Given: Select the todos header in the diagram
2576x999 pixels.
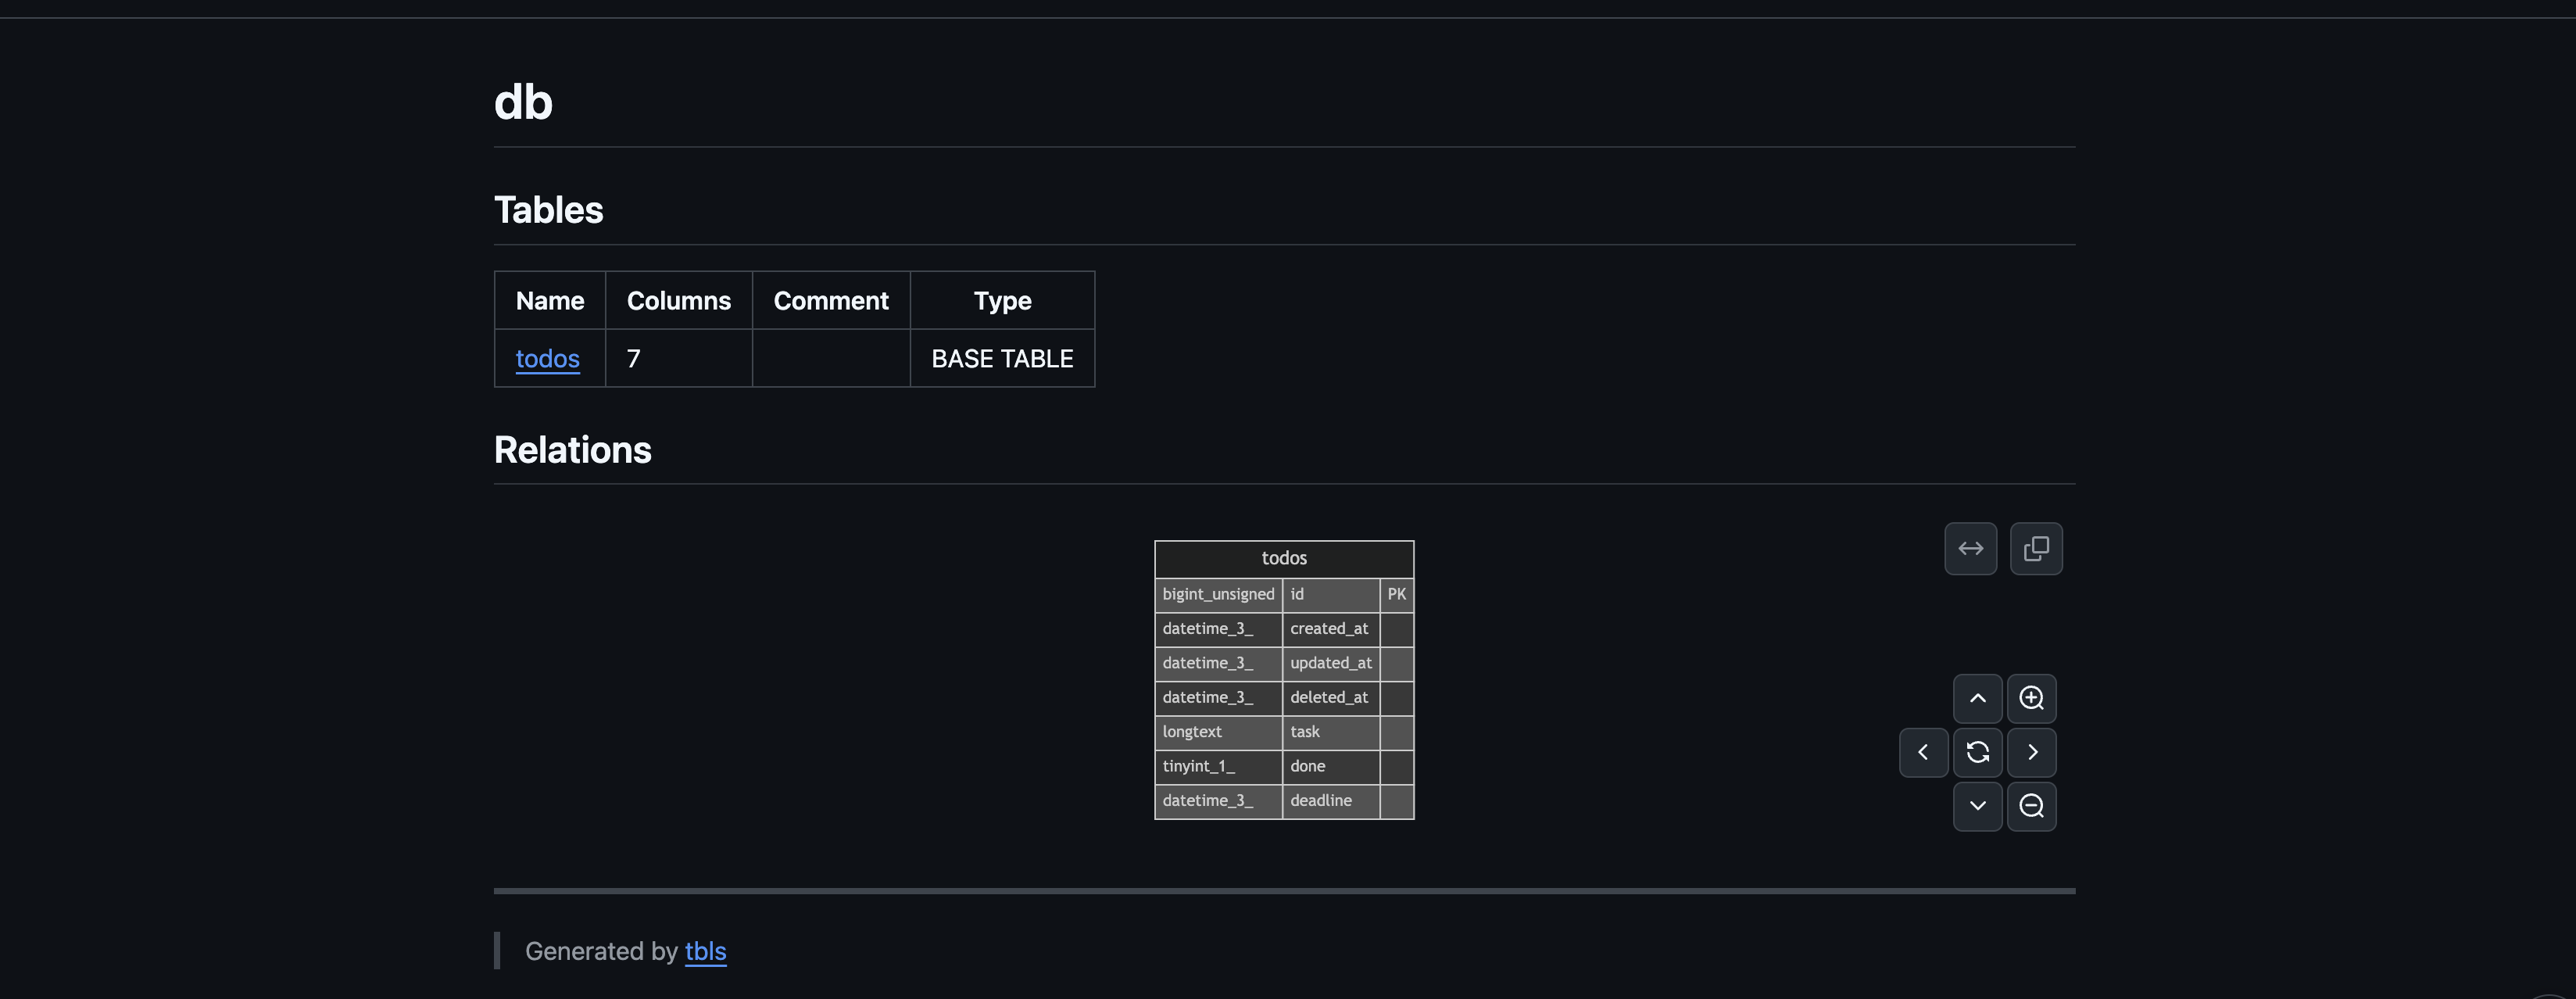Looking at the screenshot, I should coord(1283,559).
